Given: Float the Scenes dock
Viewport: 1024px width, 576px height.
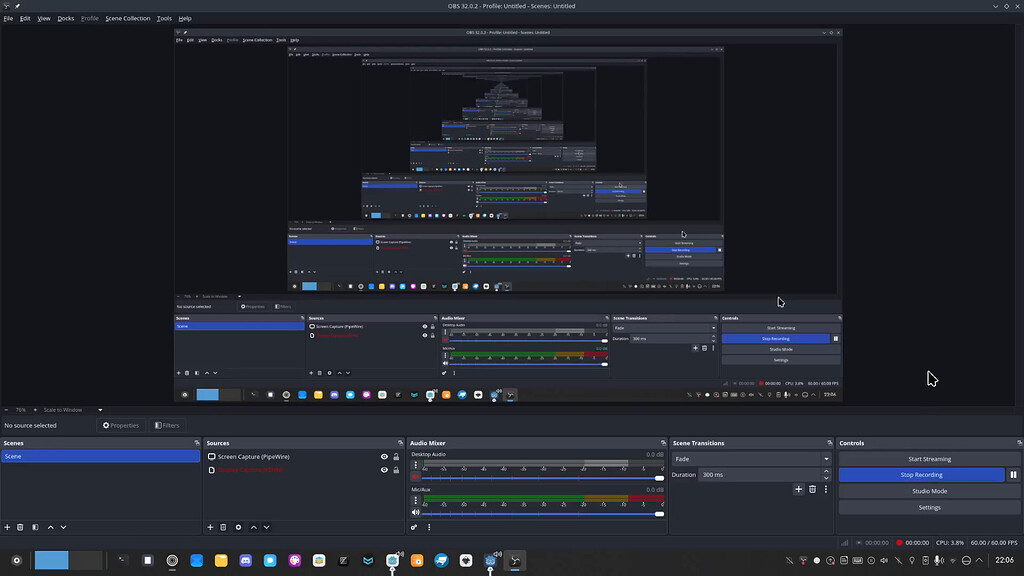Looking at the screenshot, I should click(197, 443).
